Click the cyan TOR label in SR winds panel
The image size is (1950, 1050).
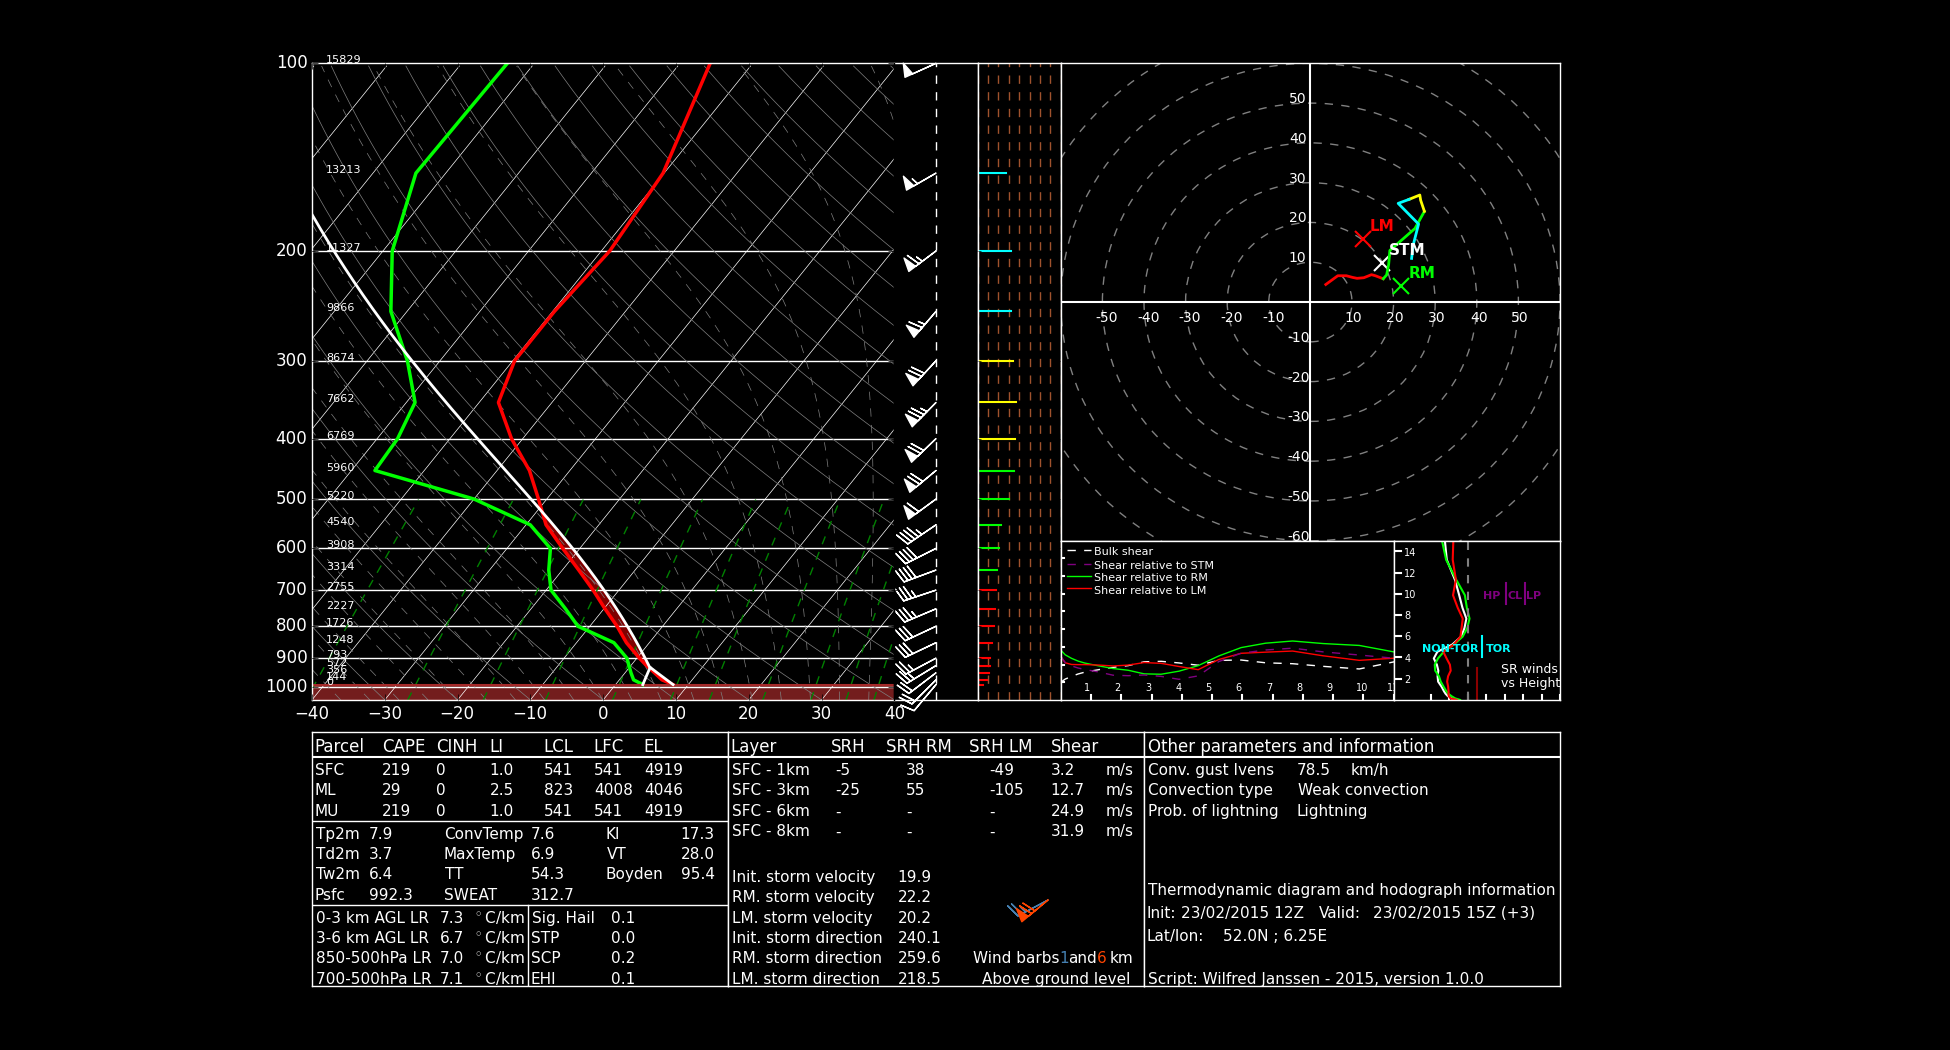1498,648
